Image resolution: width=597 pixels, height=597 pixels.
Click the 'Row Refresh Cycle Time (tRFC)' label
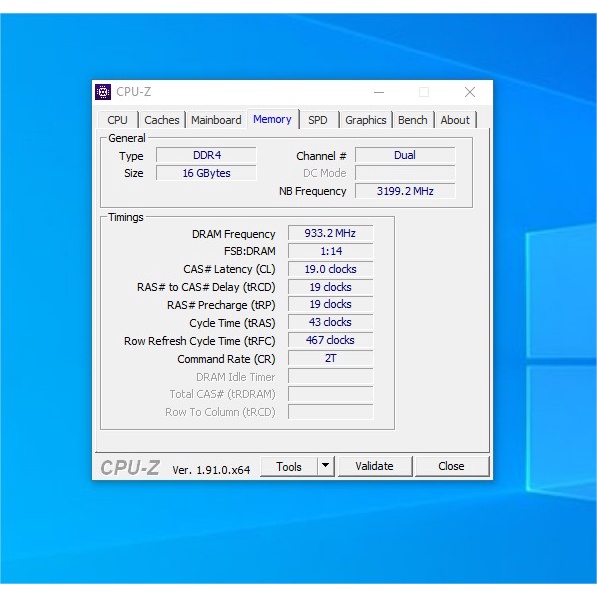click(200, 341)
